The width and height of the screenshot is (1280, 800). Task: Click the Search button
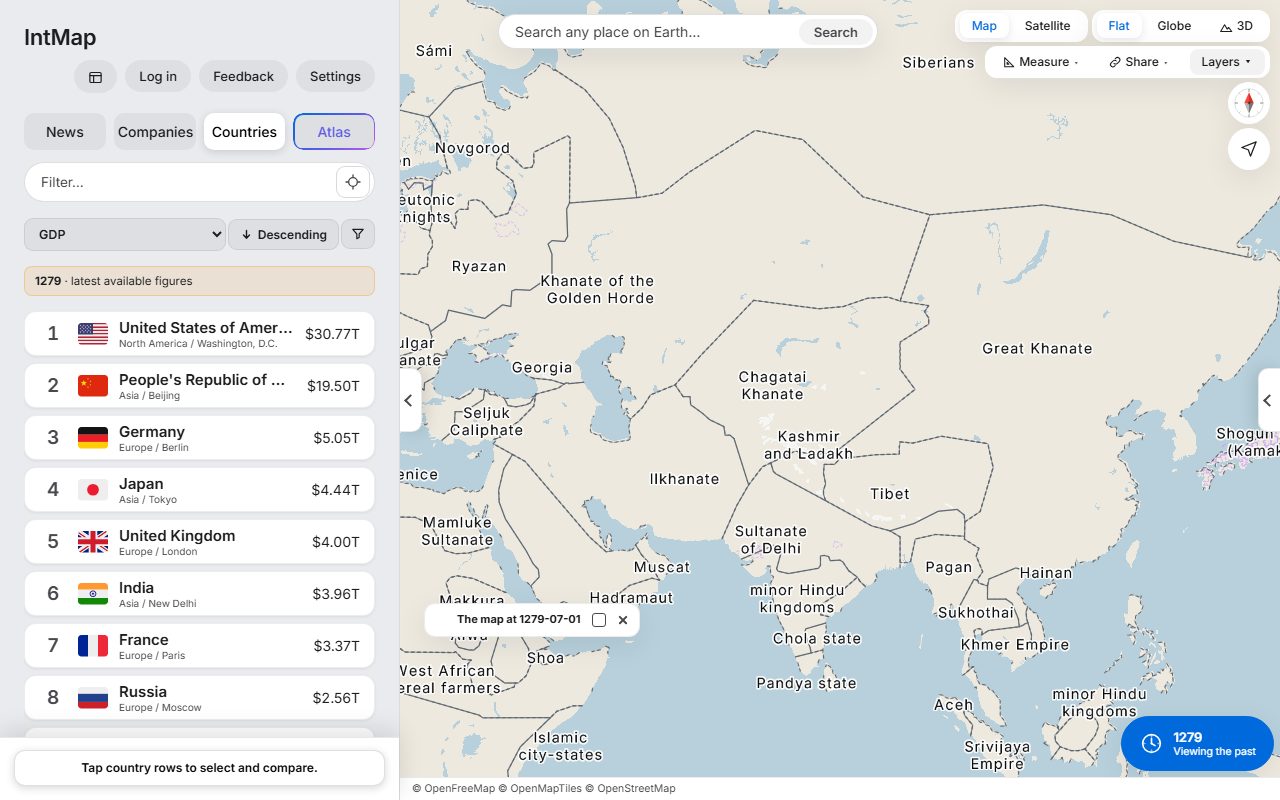pos(835,32)
